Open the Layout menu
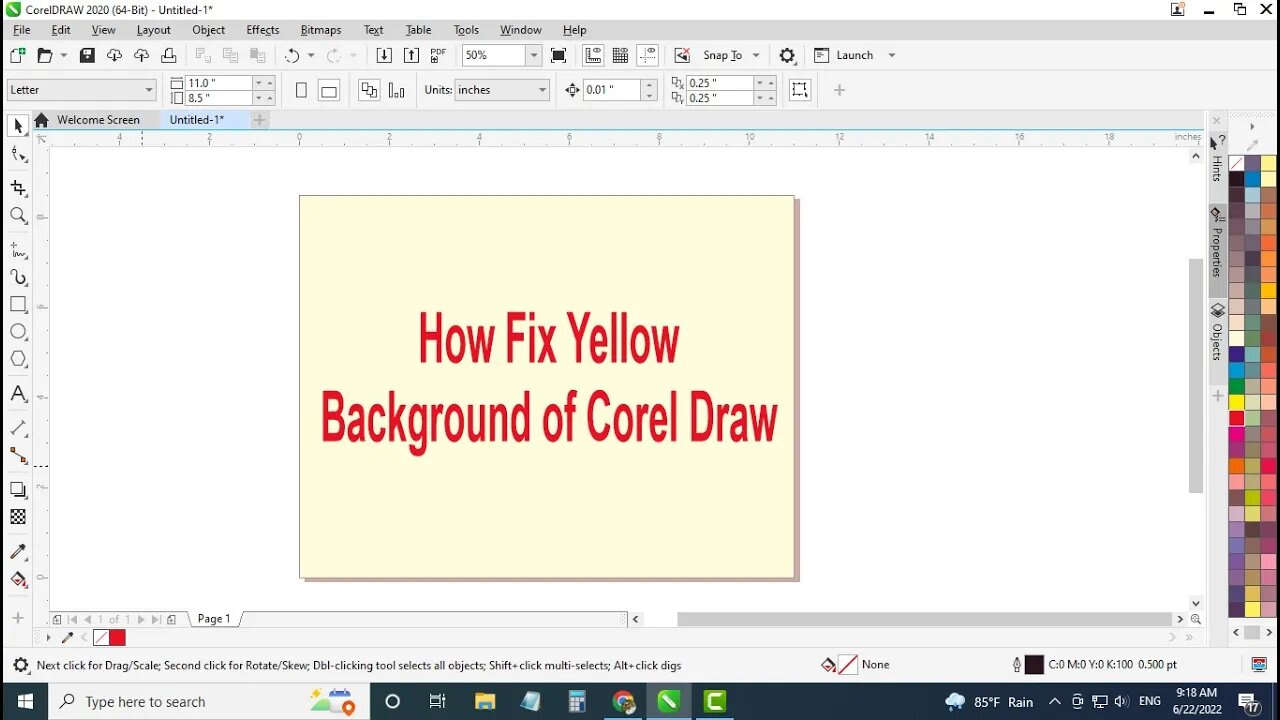1280x720 pixels. click(x=153, y=30)
